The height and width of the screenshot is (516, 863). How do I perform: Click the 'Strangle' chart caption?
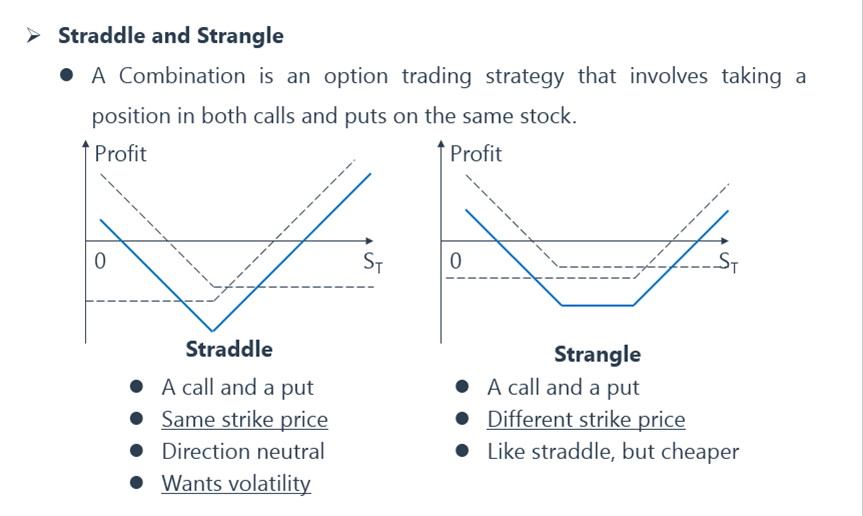pyautogui.click(x=597, y=354)
